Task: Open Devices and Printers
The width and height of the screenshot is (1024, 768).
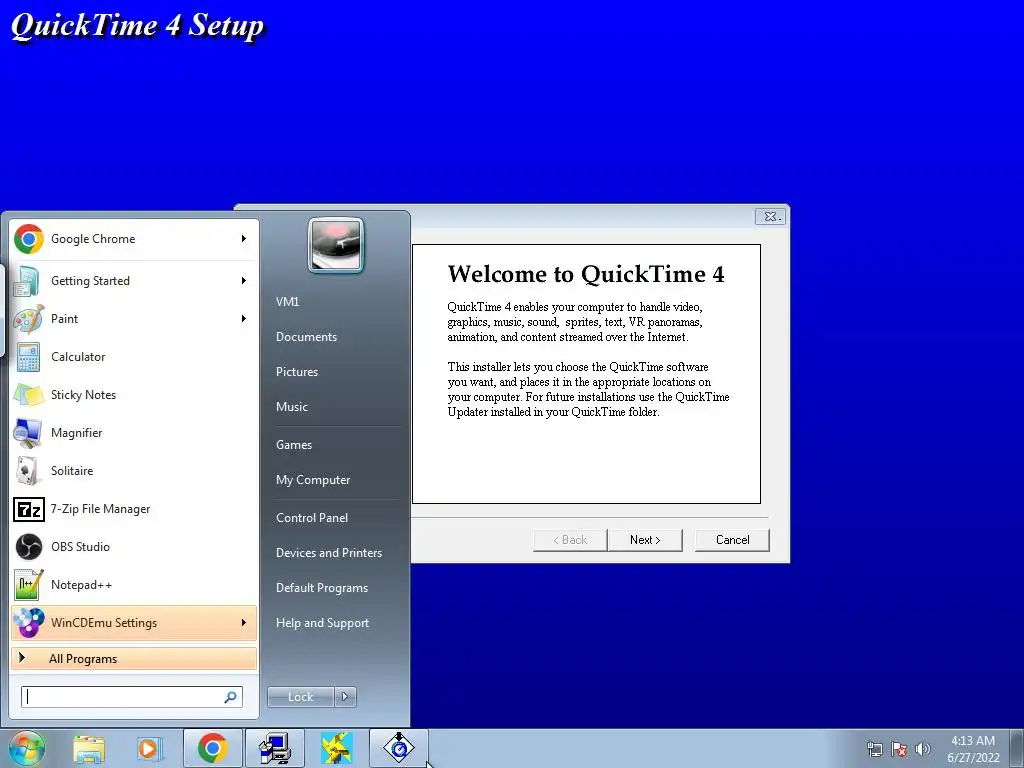Action: [x=329, y=553]
